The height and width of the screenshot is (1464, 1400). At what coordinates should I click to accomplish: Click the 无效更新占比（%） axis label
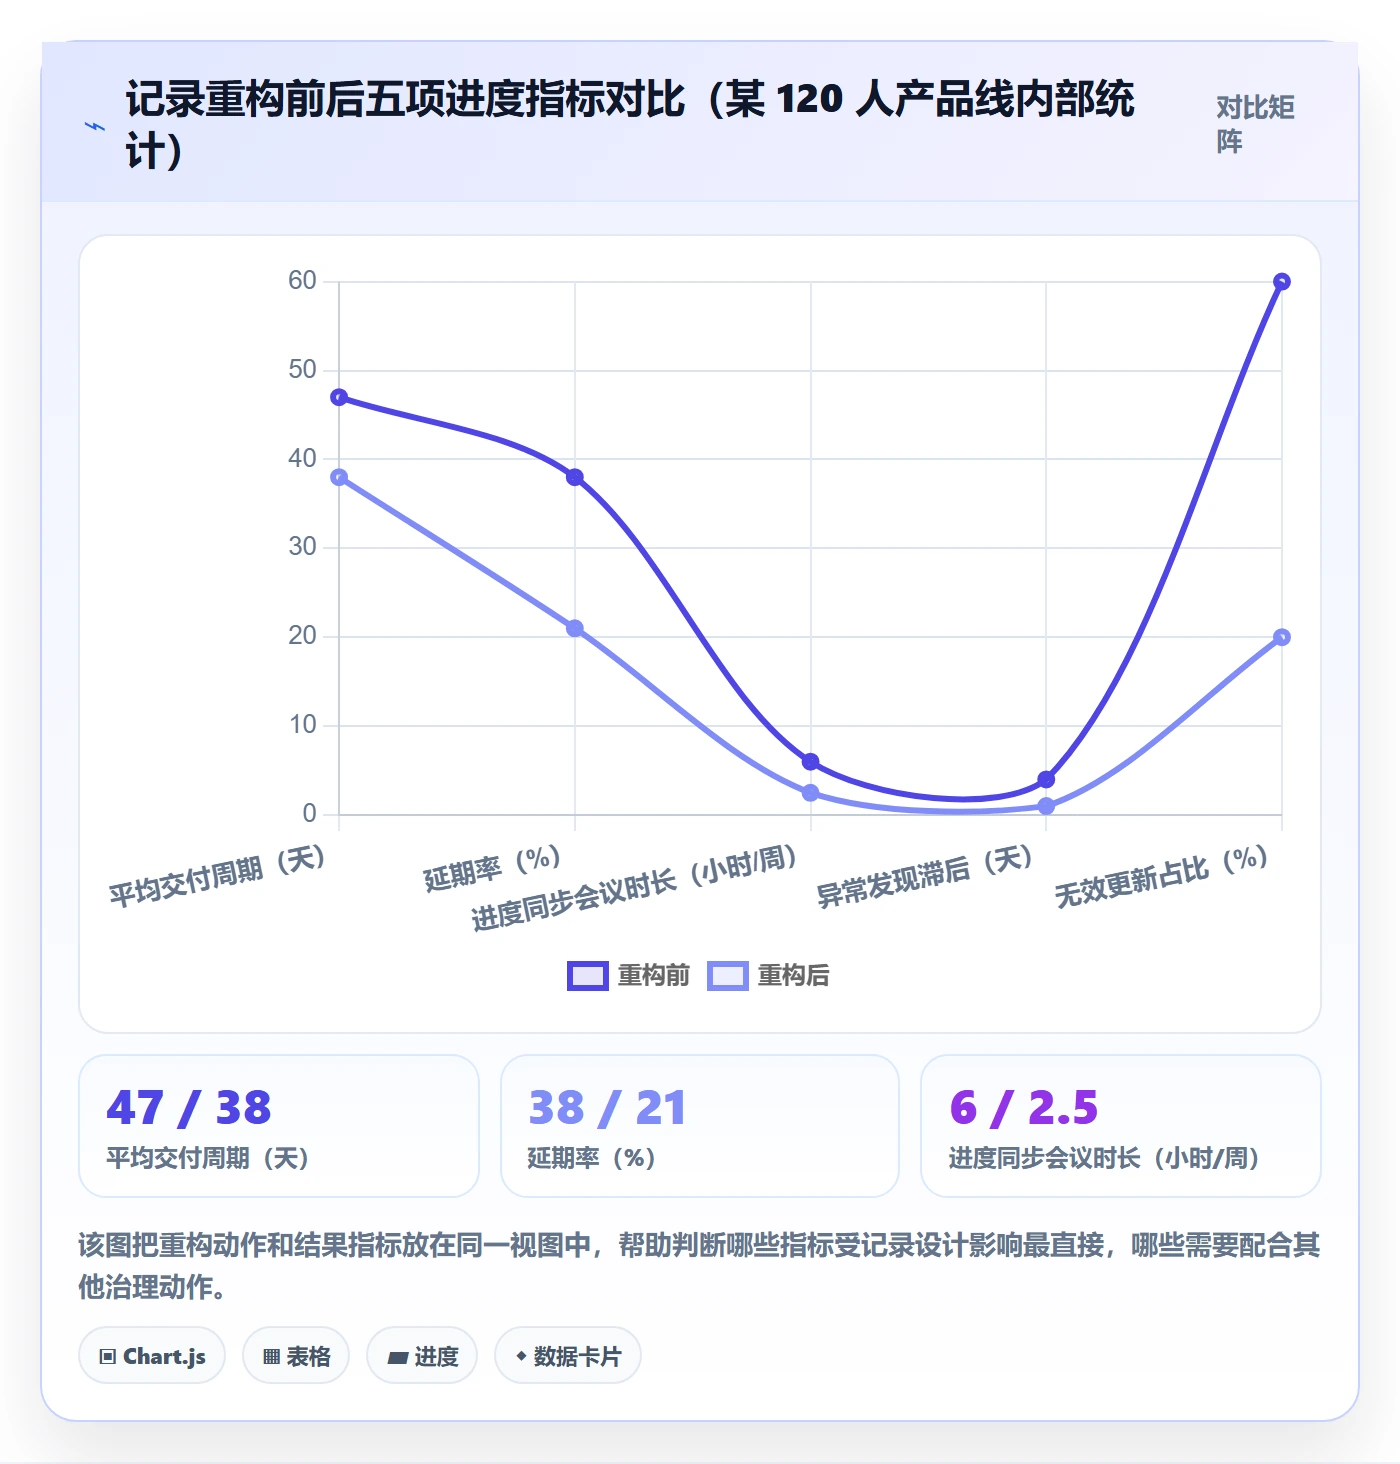tap(1162, 875)
